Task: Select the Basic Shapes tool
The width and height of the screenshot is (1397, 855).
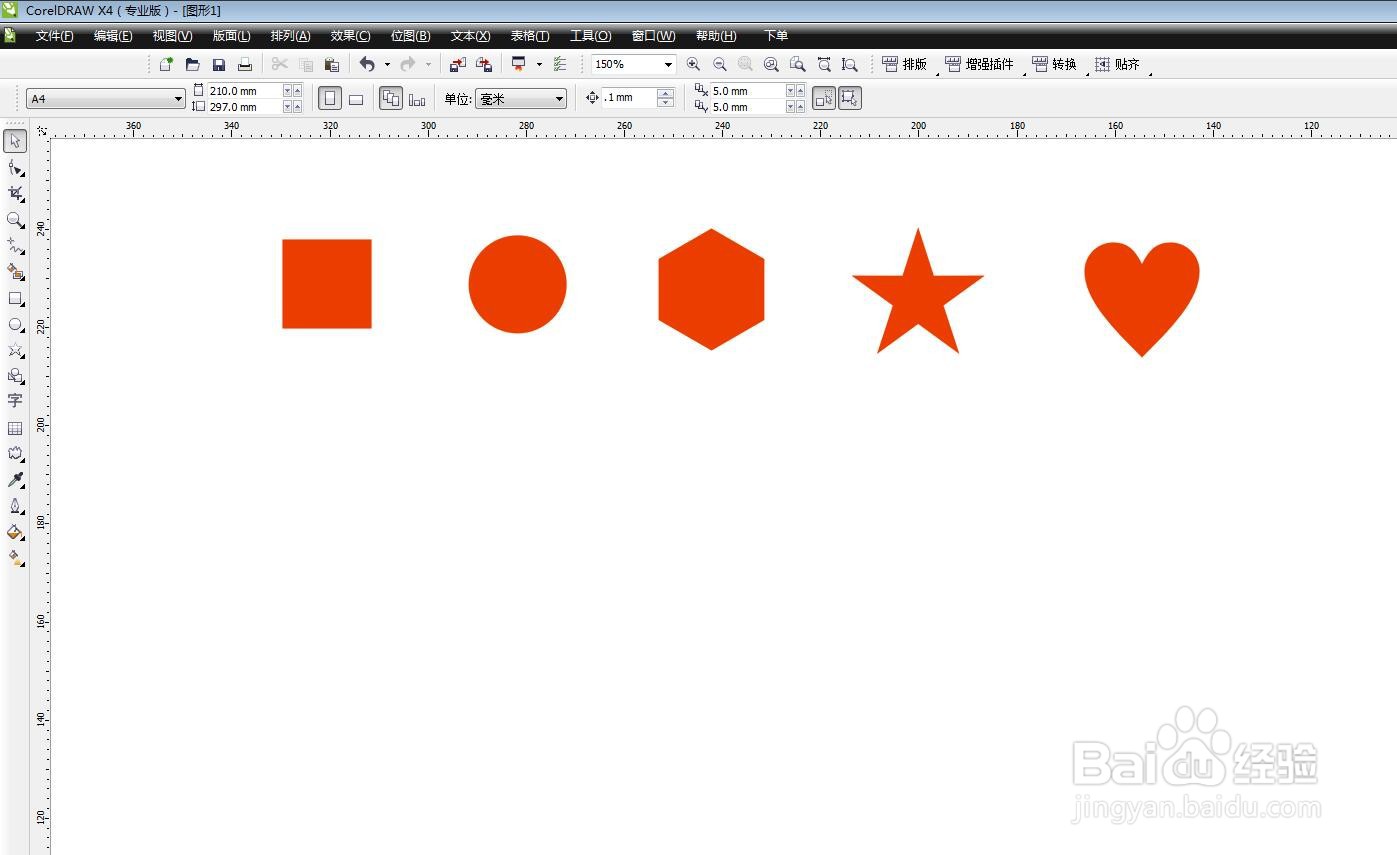Action: 15,376
